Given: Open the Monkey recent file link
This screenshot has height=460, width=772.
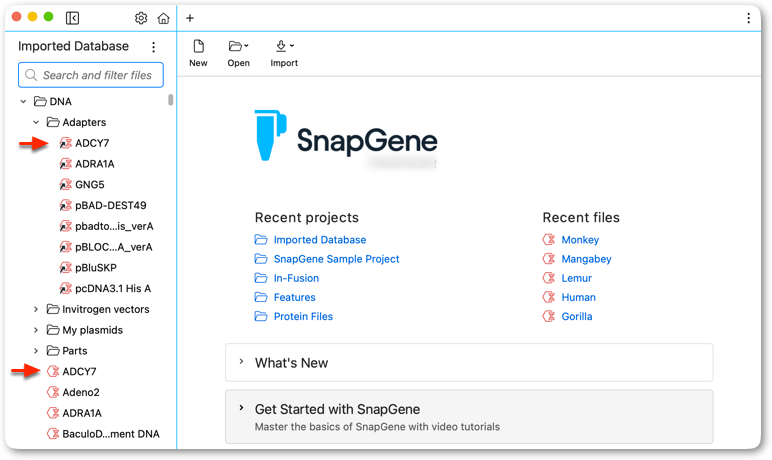Looking at the screenshot, I should pos(580,240).
